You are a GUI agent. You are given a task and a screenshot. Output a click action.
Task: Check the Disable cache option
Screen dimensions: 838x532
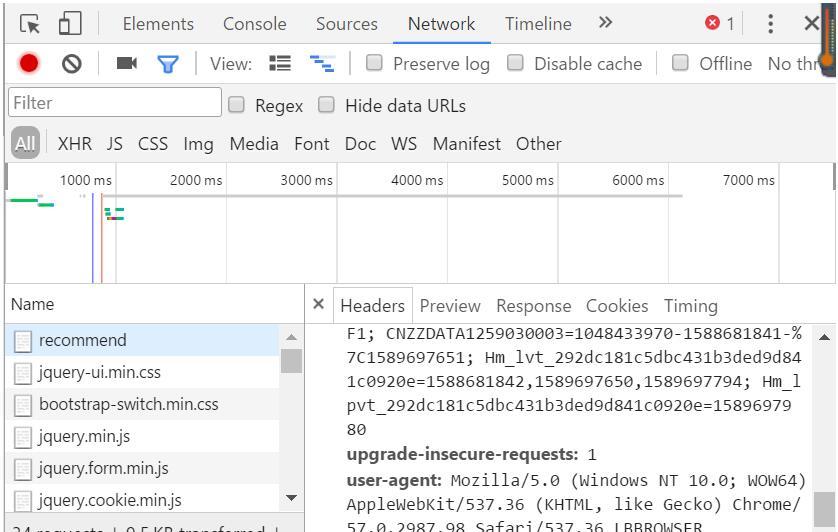(516, 63)
